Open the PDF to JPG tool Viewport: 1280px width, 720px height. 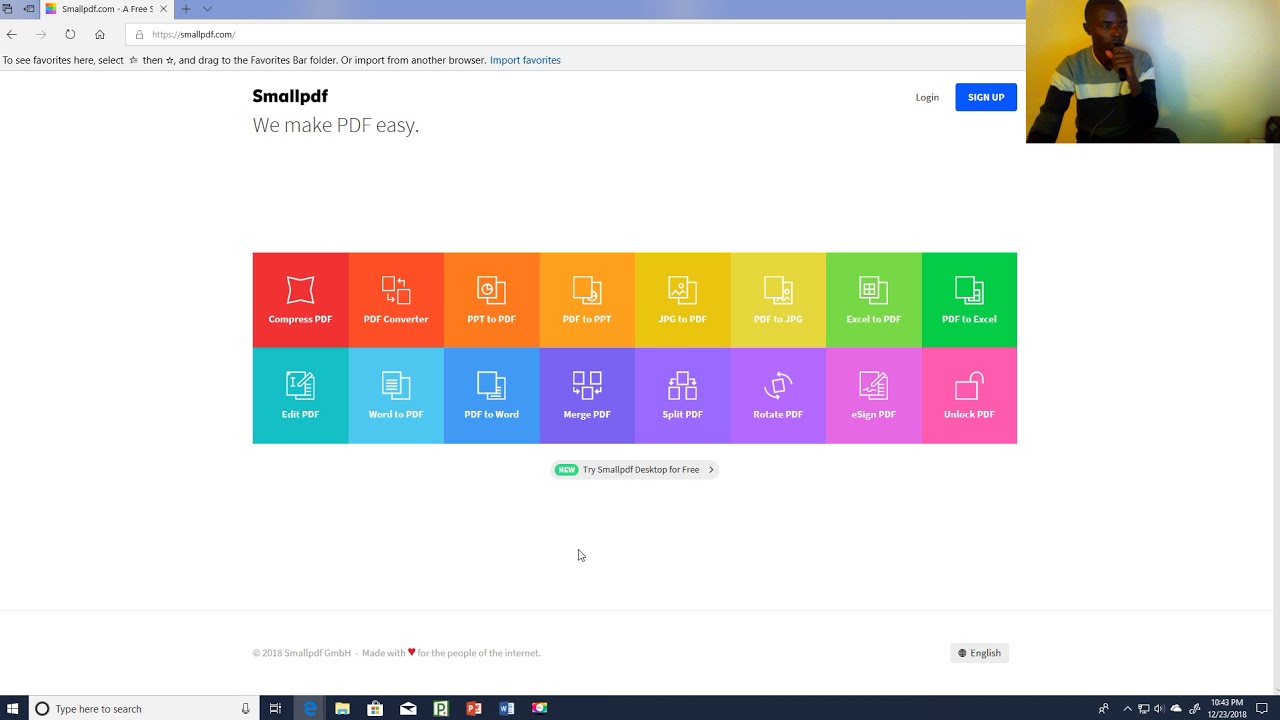coord(778,300)
